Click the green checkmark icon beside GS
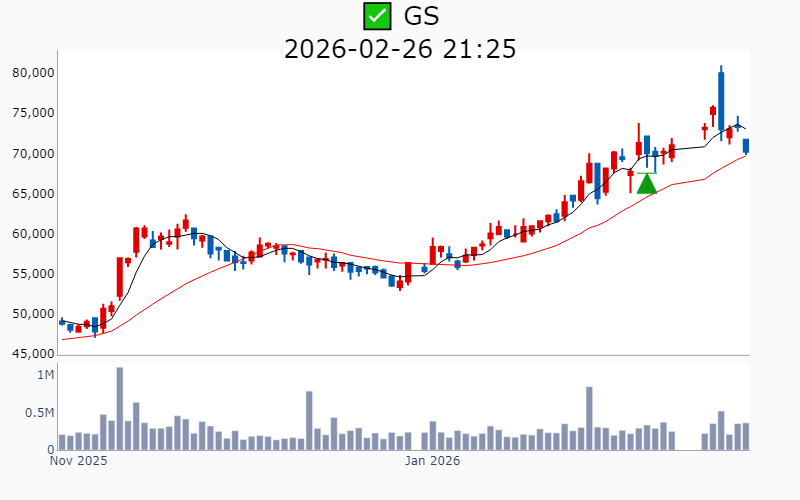This screenshot has height=500, width=800. tap(376, 16)
